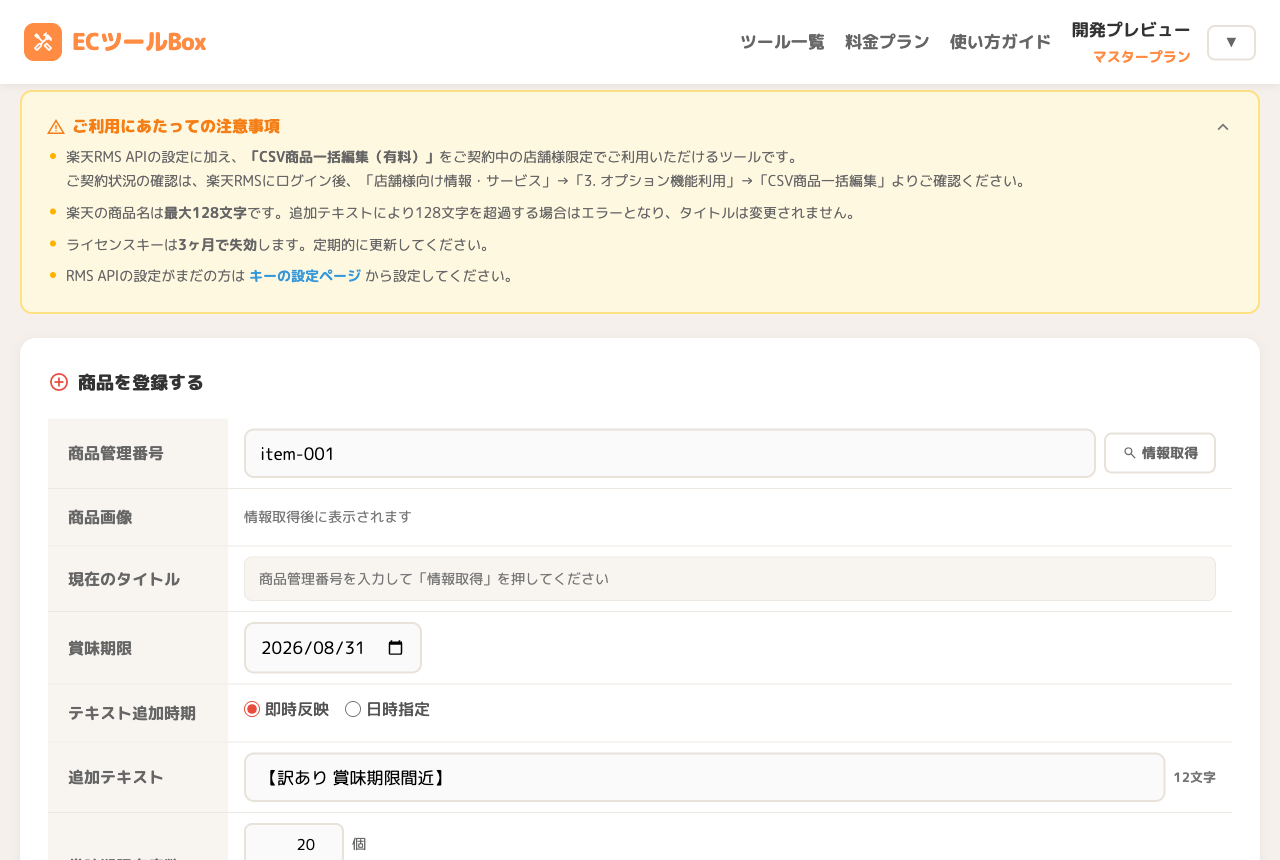Click the warning triangle icon in notice
Viewport: 1280px width, 860px height.
(56, 127)
